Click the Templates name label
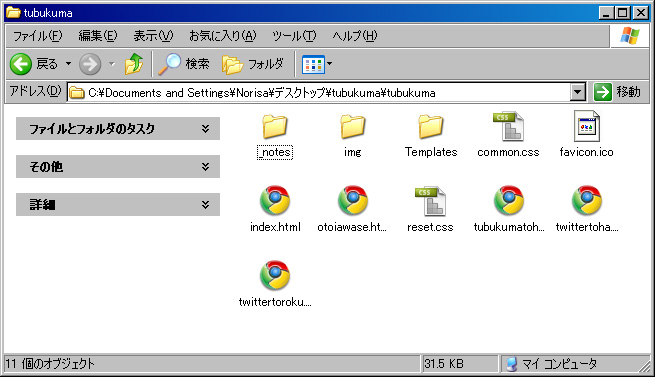 [431, 152]
